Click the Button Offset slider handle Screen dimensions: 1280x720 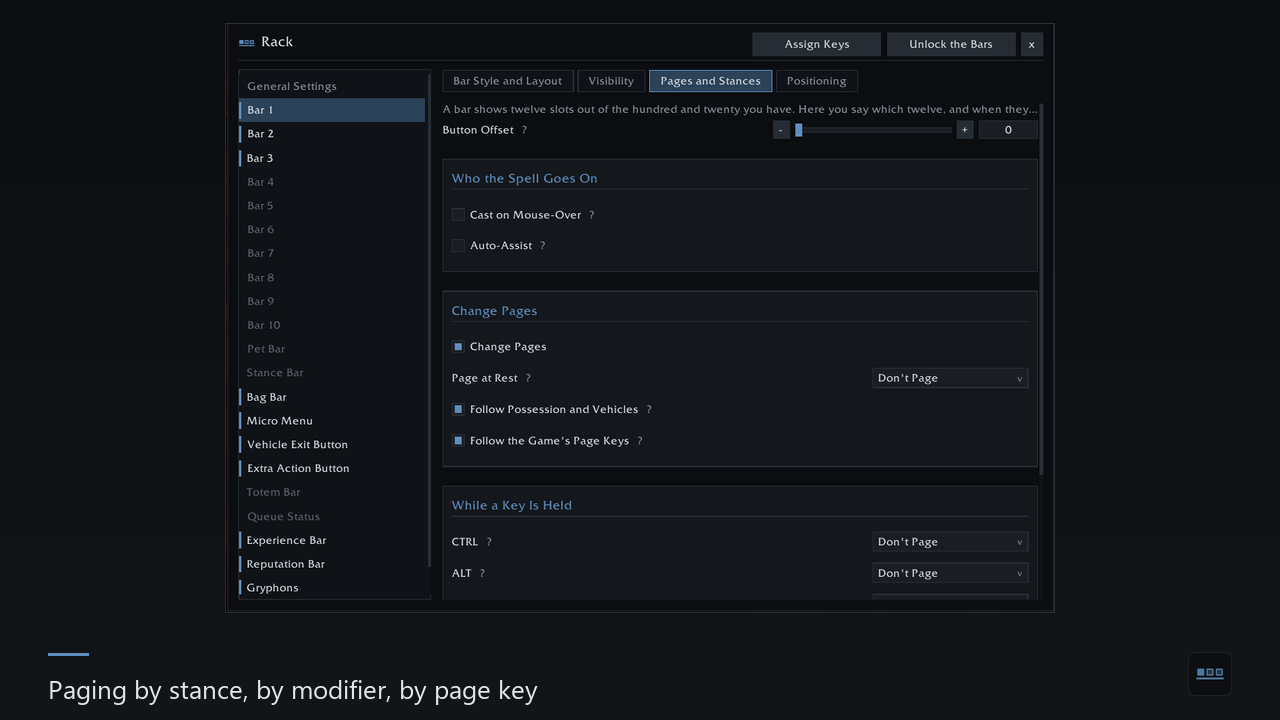798,130
